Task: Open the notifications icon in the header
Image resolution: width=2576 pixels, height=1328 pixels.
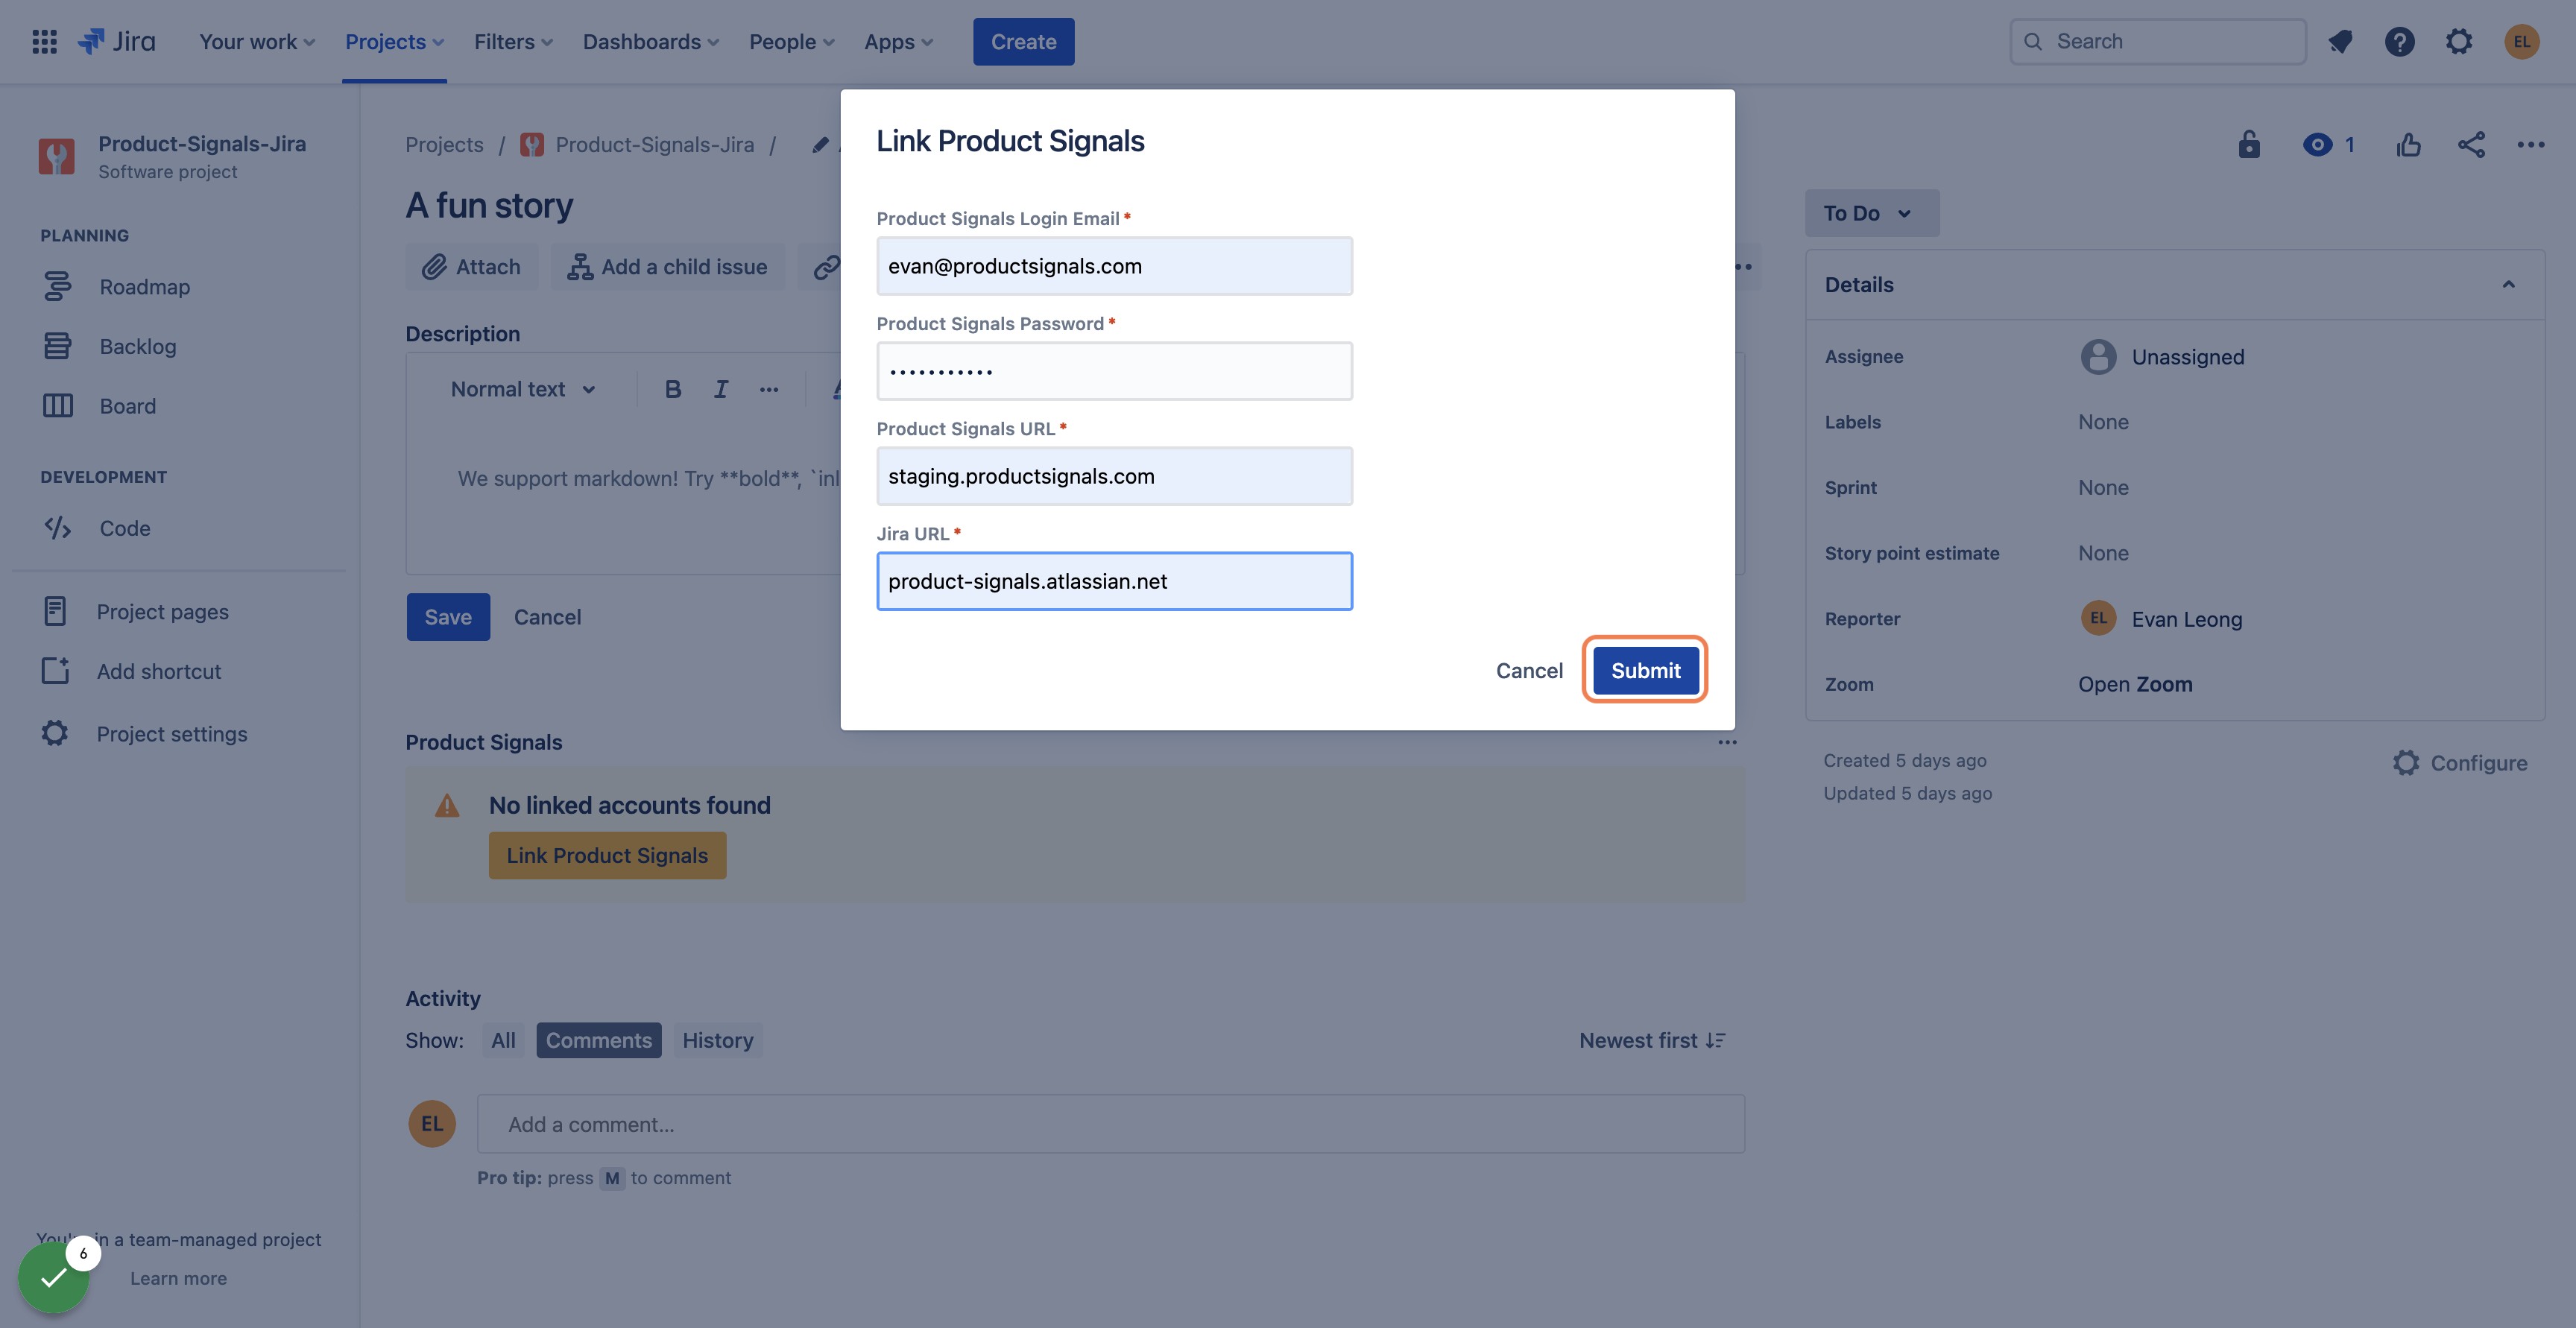Action: point(2340,41)
